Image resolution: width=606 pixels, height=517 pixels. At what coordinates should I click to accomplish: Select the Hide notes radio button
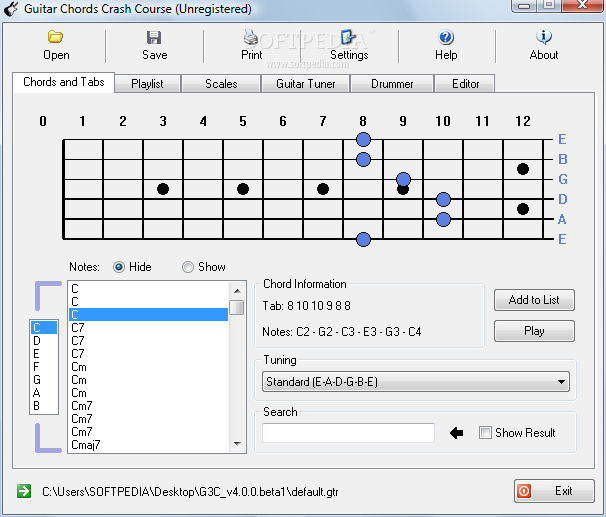[119, 267]
